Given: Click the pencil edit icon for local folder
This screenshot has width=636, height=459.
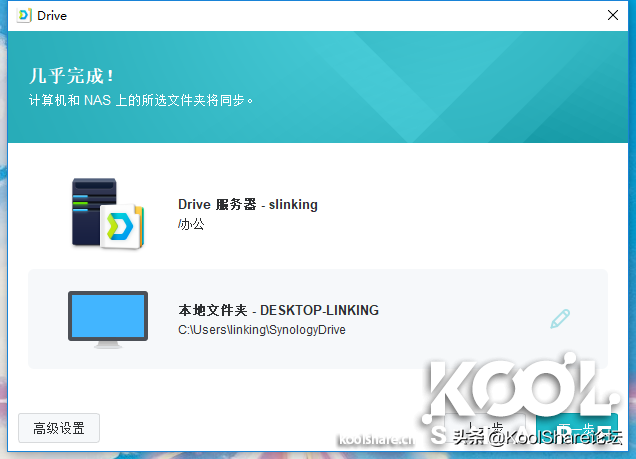Looking at the screenshot, I should tap(560, 320).
